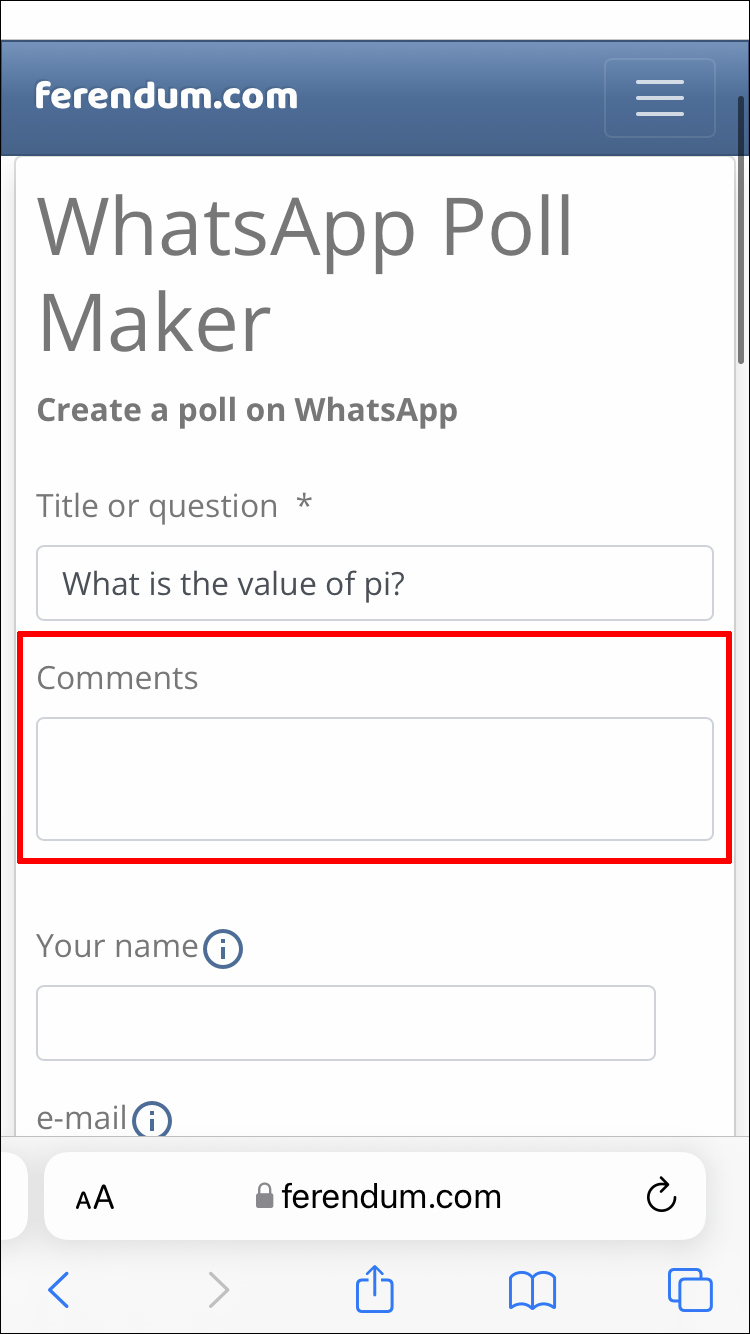Open the hamburger navigation menu

tap(659, 98)
